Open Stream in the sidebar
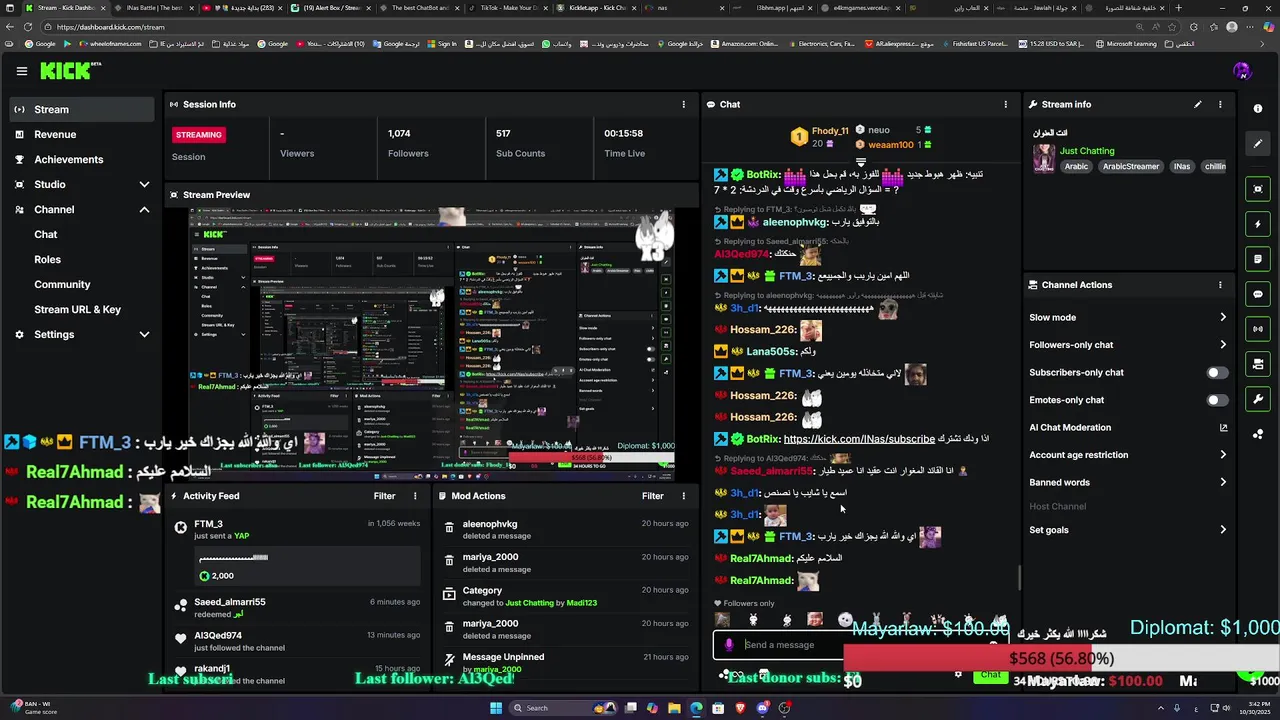 [82, 109]
